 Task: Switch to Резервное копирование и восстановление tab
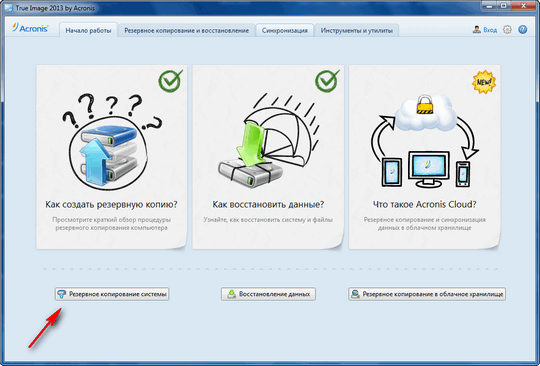click(186, 30)
